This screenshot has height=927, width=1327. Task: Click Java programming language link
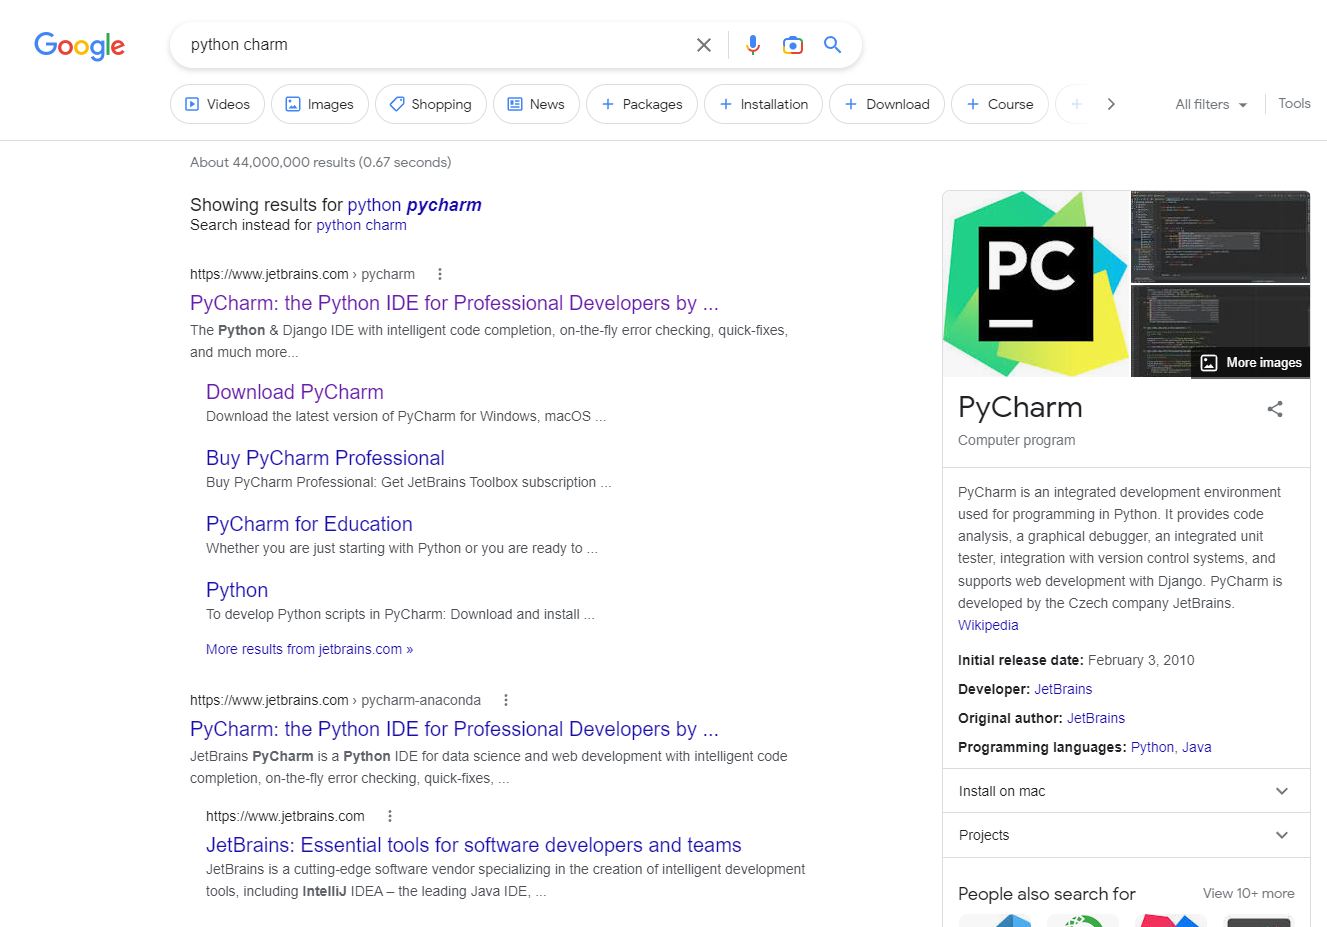(1196, 747)
